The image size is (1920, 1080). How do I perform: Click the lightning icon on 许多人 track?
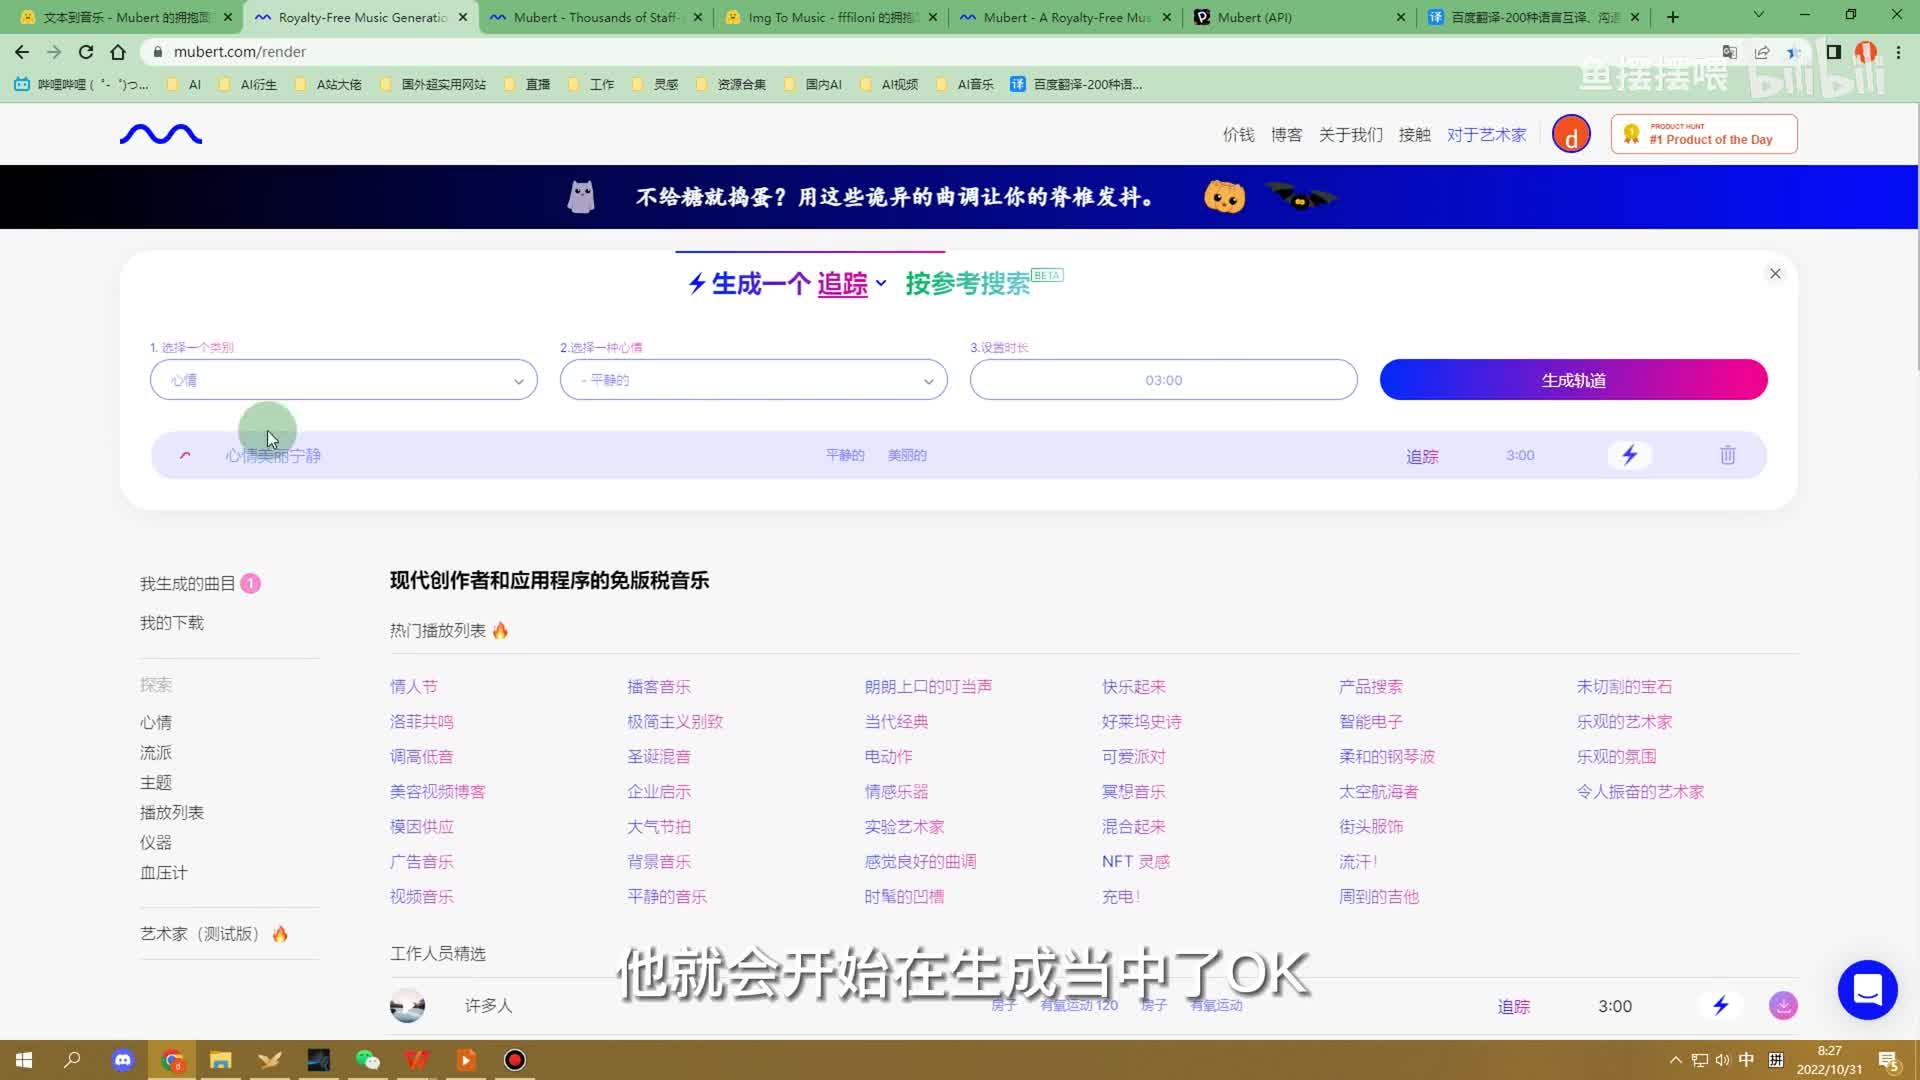(1720, 1005)
